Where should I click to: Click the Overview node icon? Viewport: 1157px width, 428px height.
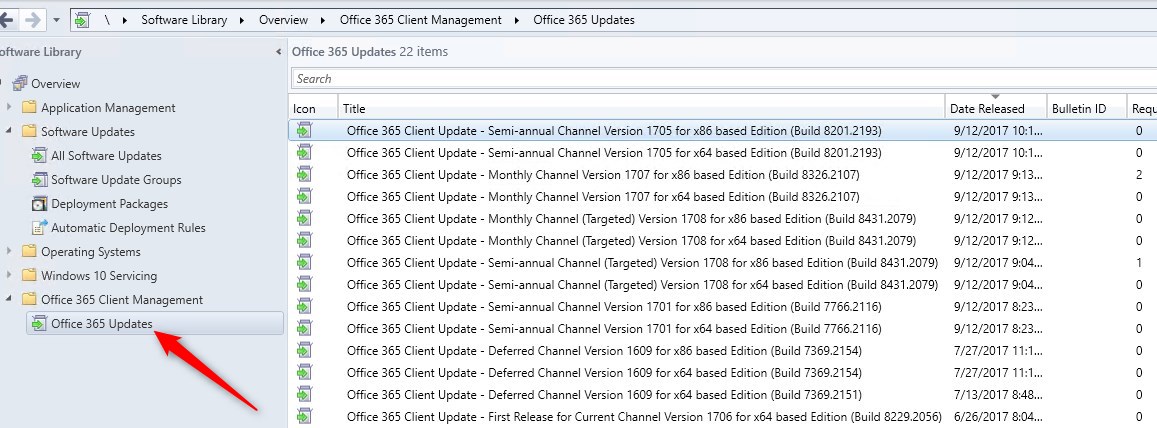(20, 83)
